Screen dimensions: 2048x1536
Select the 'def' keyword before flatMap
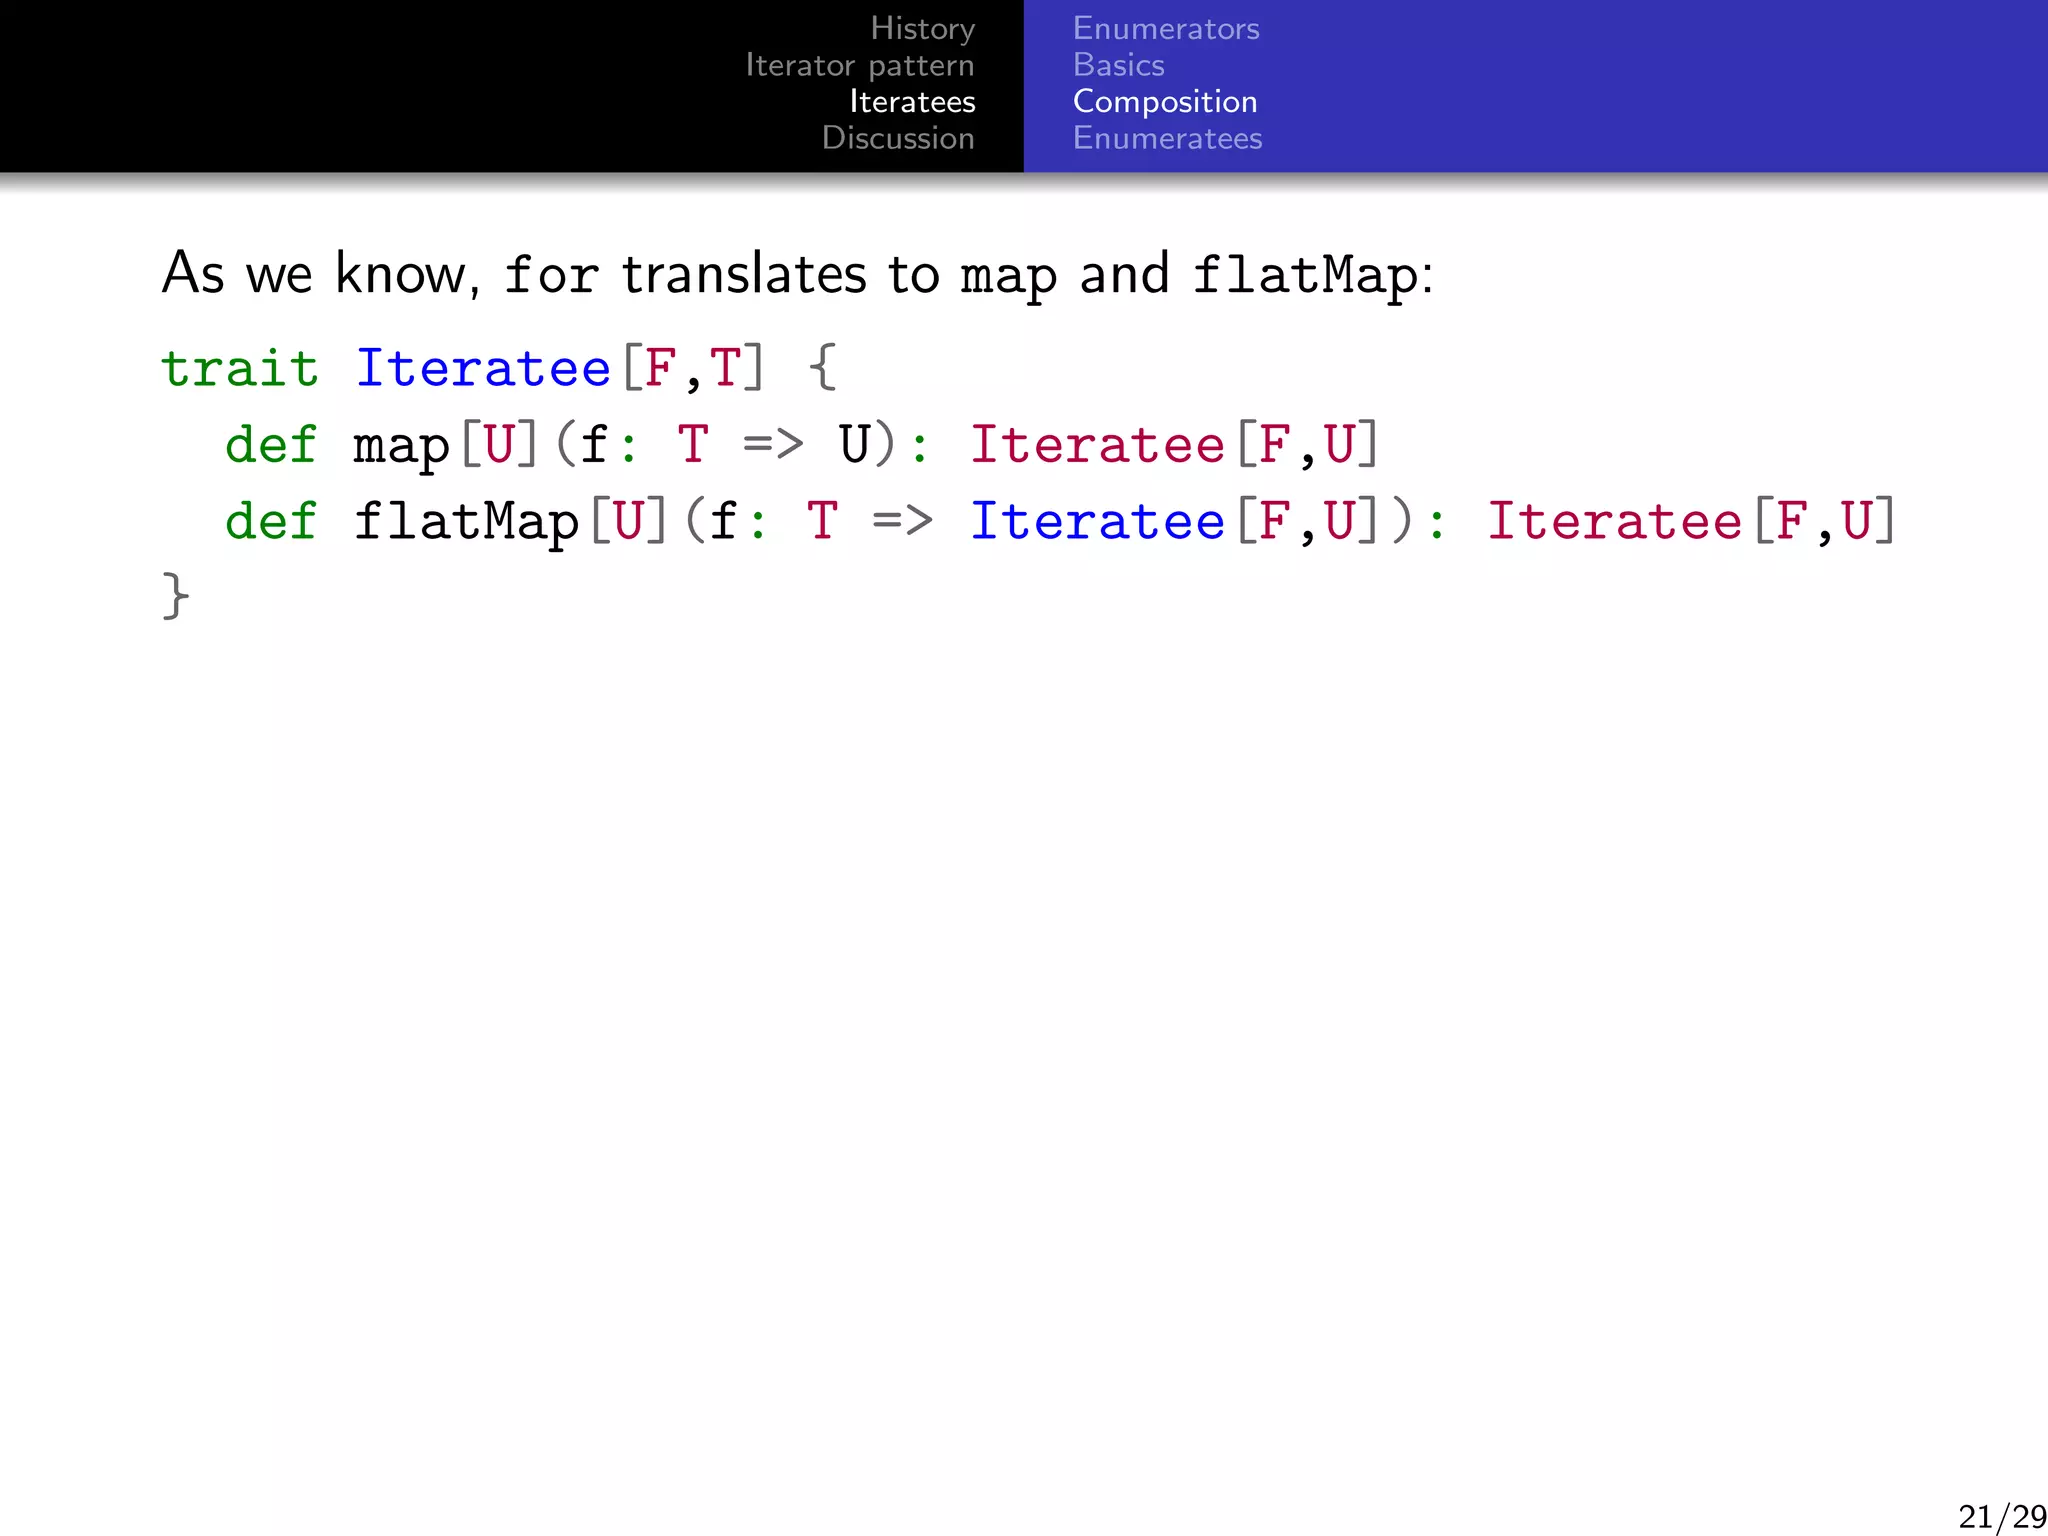(271, 521)
